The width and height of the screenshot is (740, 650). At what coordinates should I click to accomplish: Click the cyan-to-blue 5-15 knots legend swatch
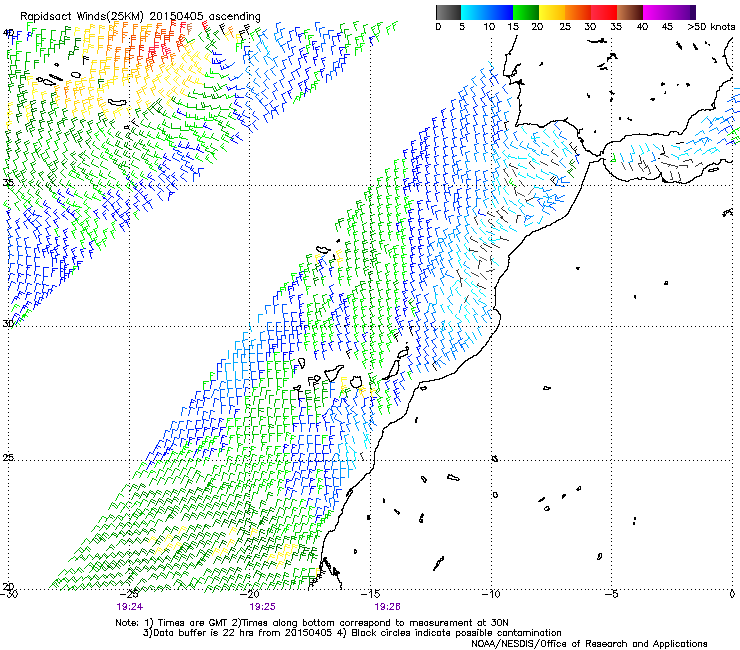tap(487, 12)
